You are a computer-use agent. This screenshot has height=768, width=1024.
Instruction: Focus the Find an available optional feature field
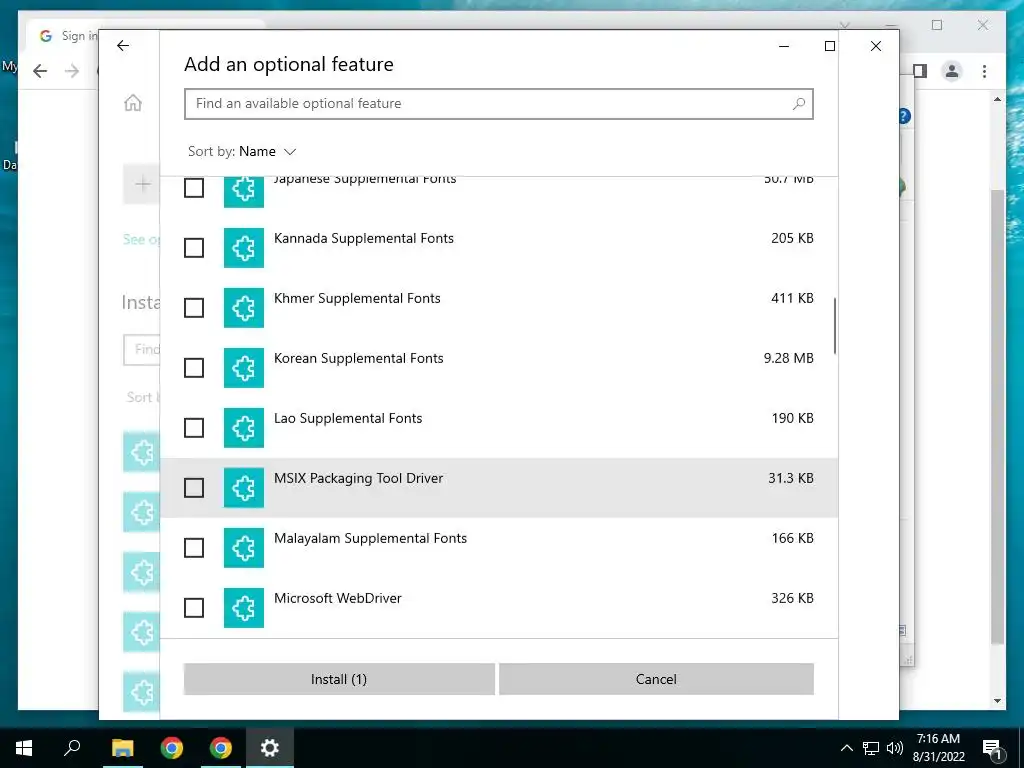499,104
